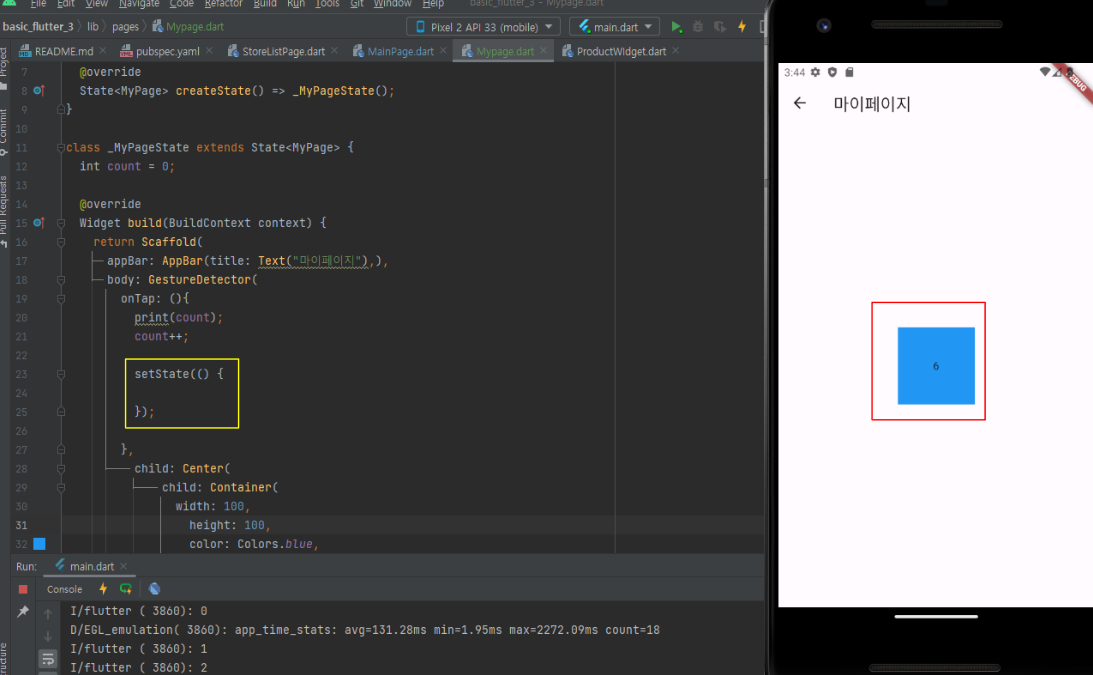1093x675 pixels.
Task: Click the green hot restart icon in the console
Action: click(x=125, y=589)
